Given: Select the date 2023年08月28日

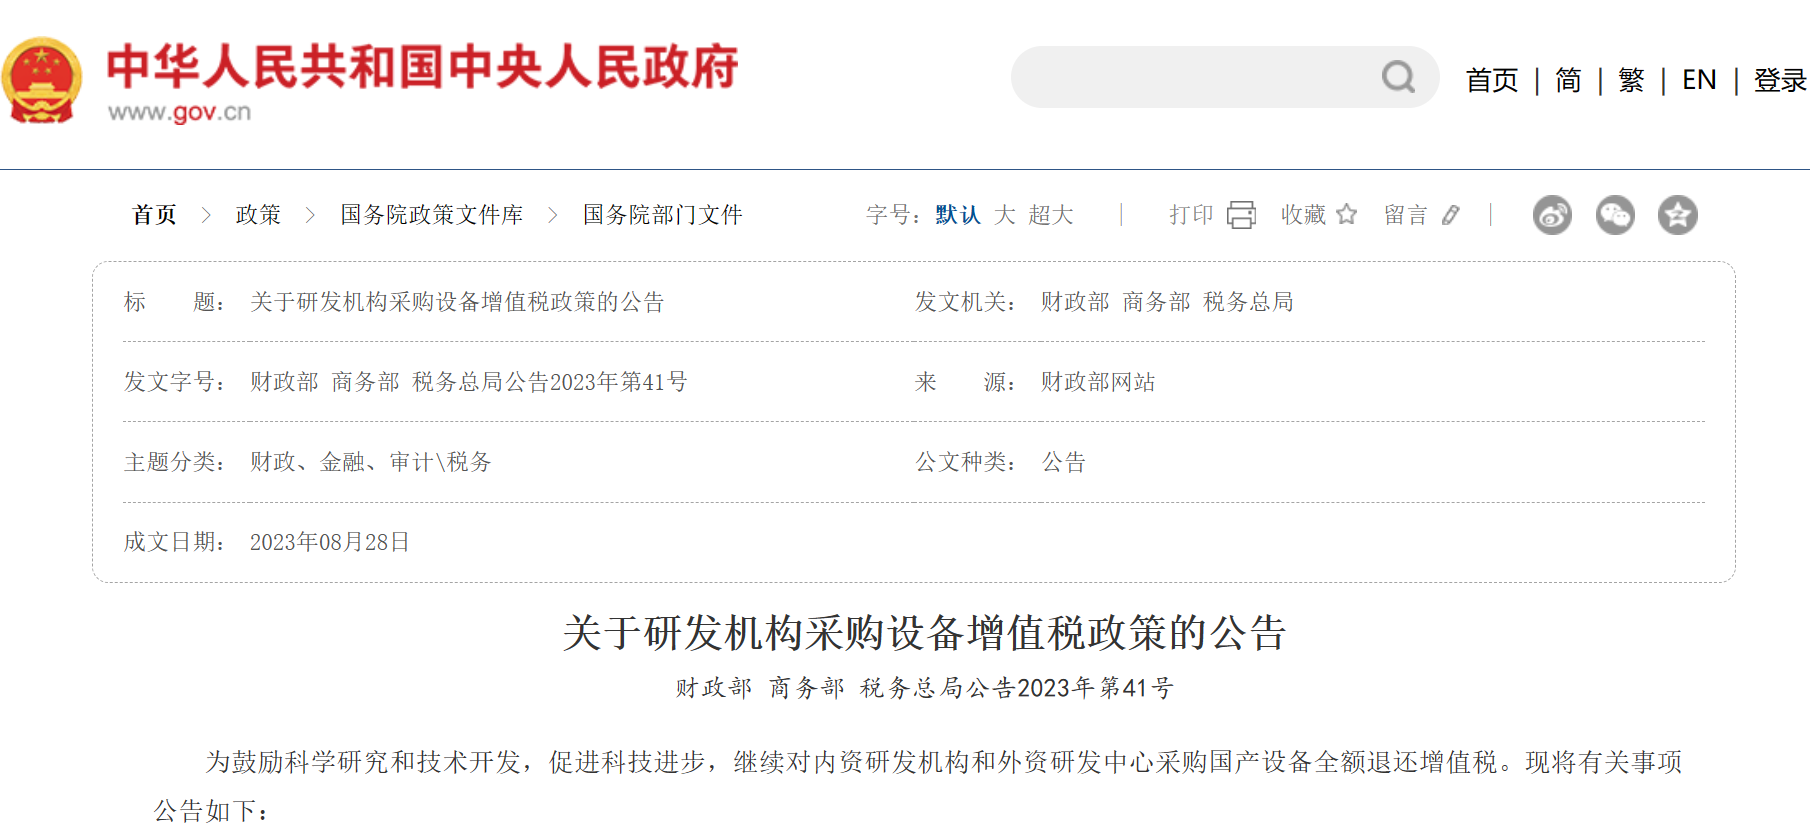Looking at the screenshot, I should coord(330,542).
